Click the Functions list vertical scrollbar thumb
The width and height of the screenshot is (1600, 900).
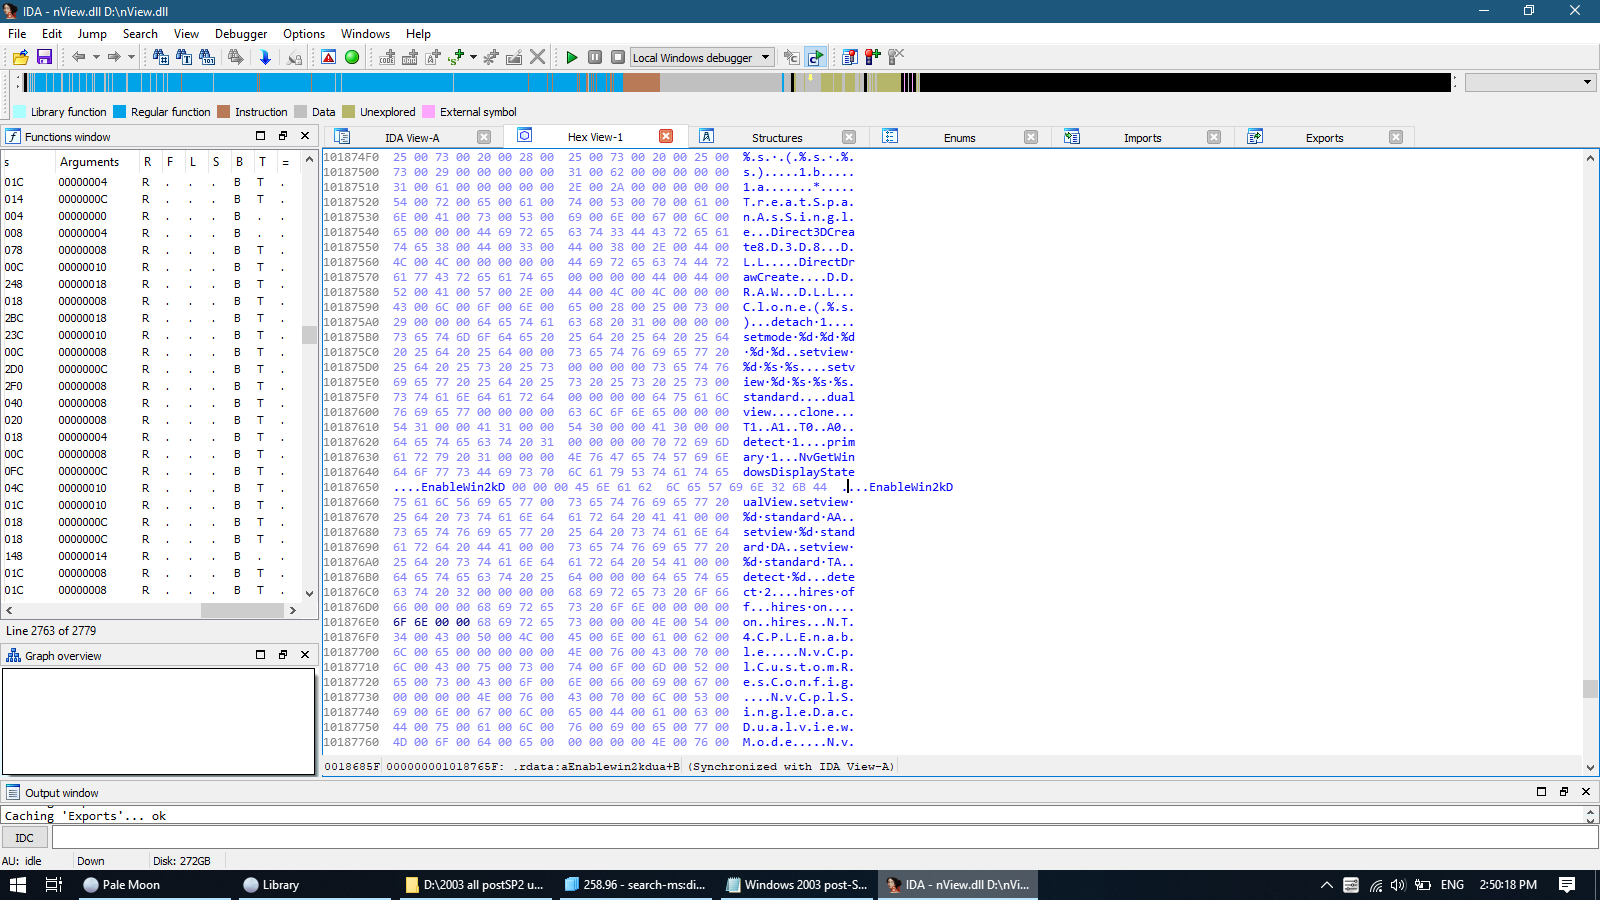click(310, 335)
